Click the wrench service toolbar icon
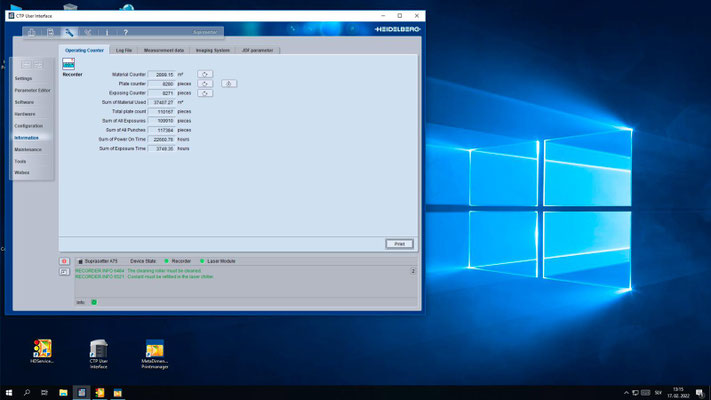Viewport: 711px width, 400px height. pos(70,33)
